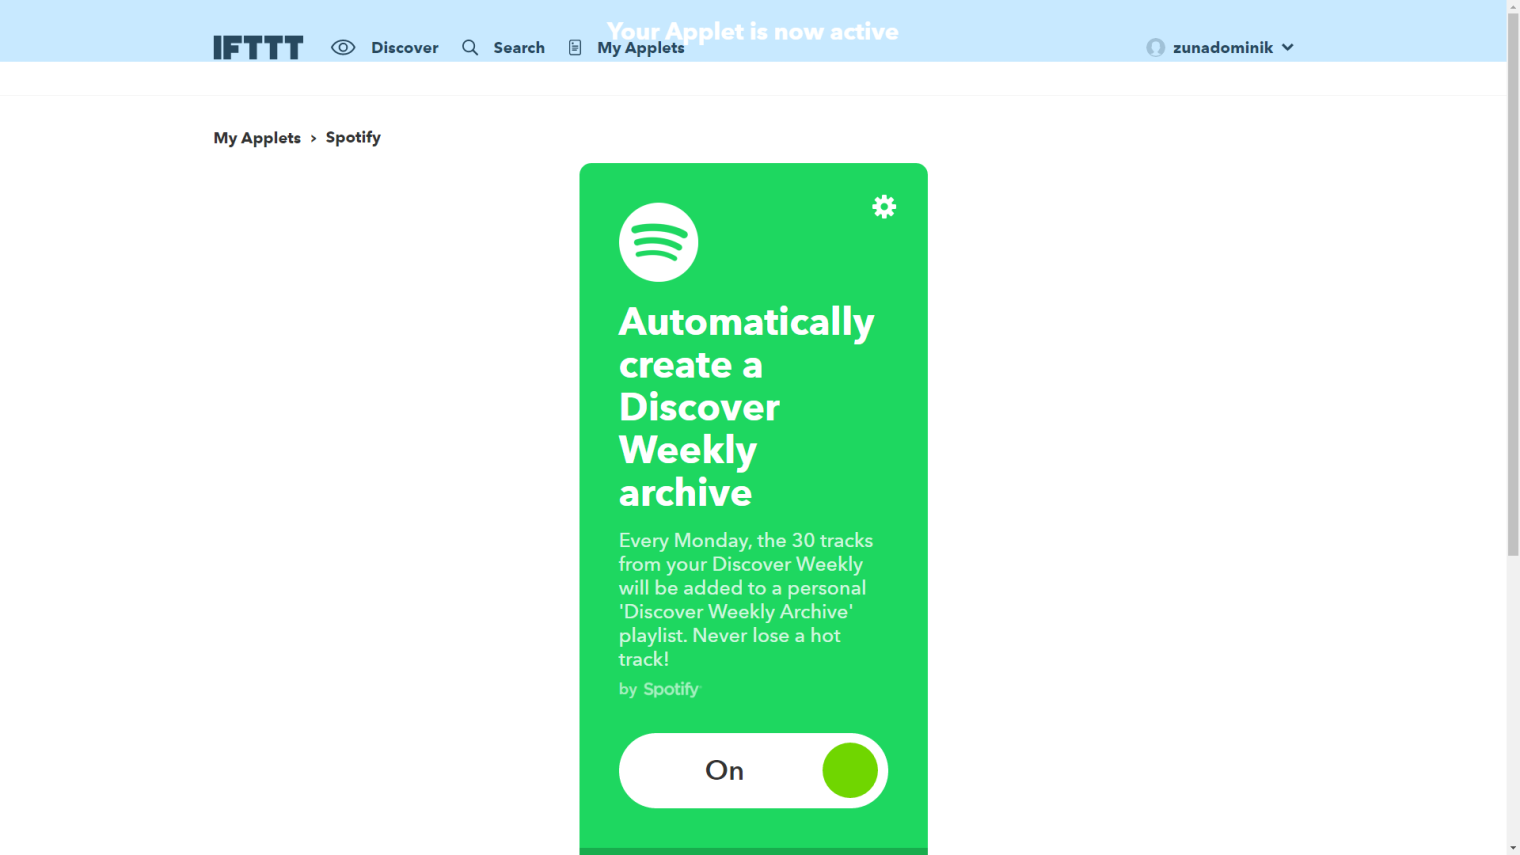
Task: Turn off the applet On switch
Action: [753, 771]
